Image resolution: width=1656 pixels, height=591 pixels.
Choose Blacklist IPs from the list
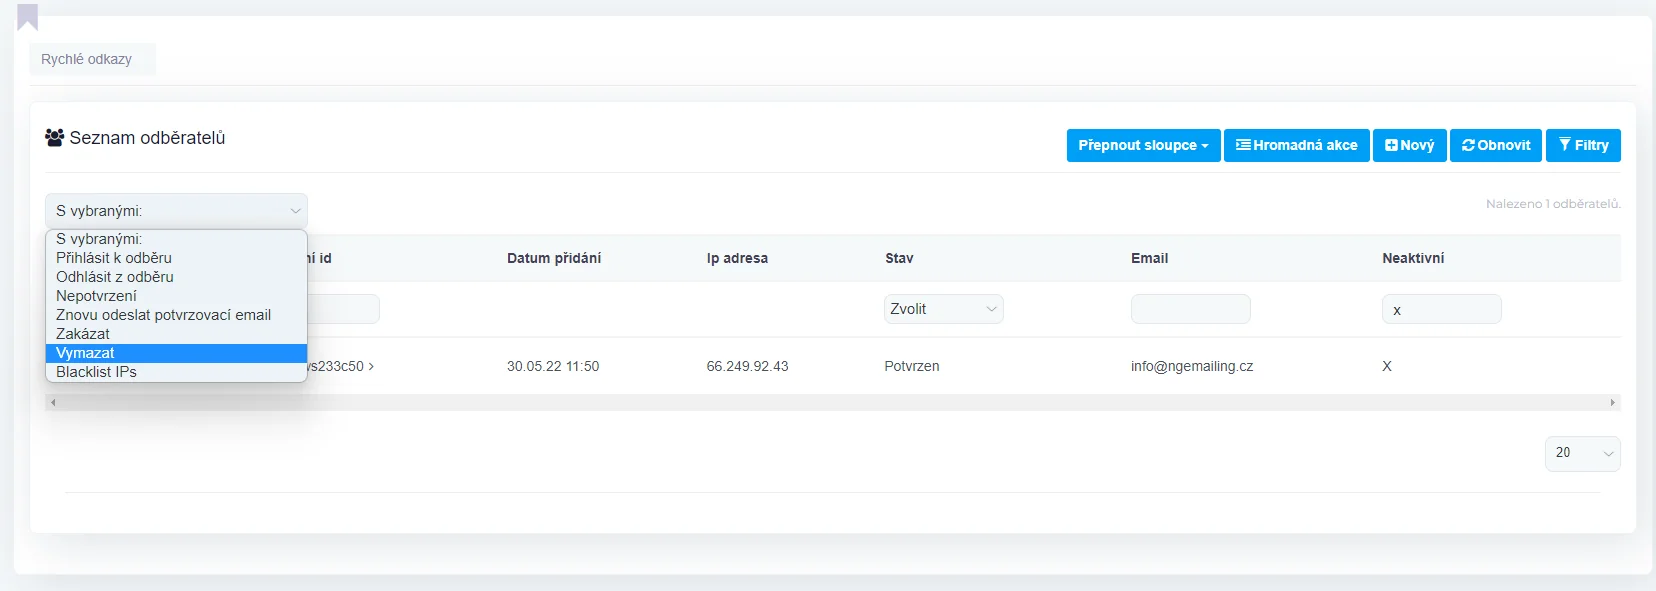[96, 372]
